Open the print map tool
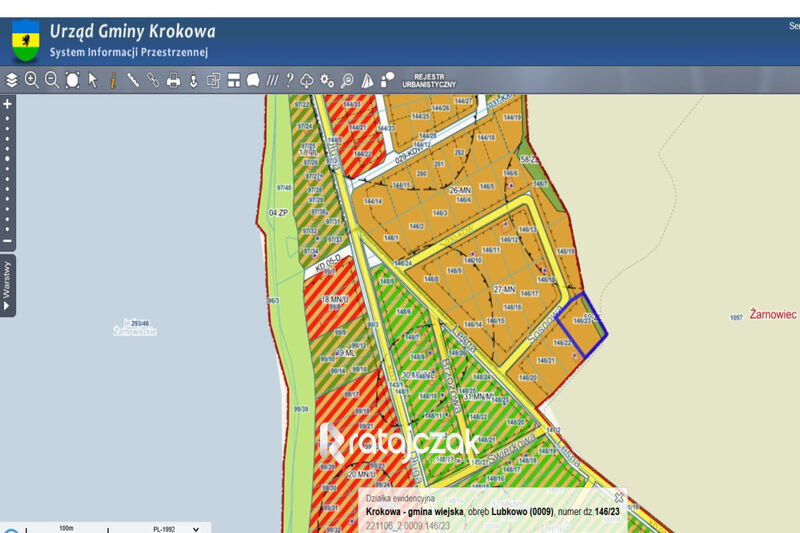The height and width of the screenshot is (533, 800). [173, 80]
